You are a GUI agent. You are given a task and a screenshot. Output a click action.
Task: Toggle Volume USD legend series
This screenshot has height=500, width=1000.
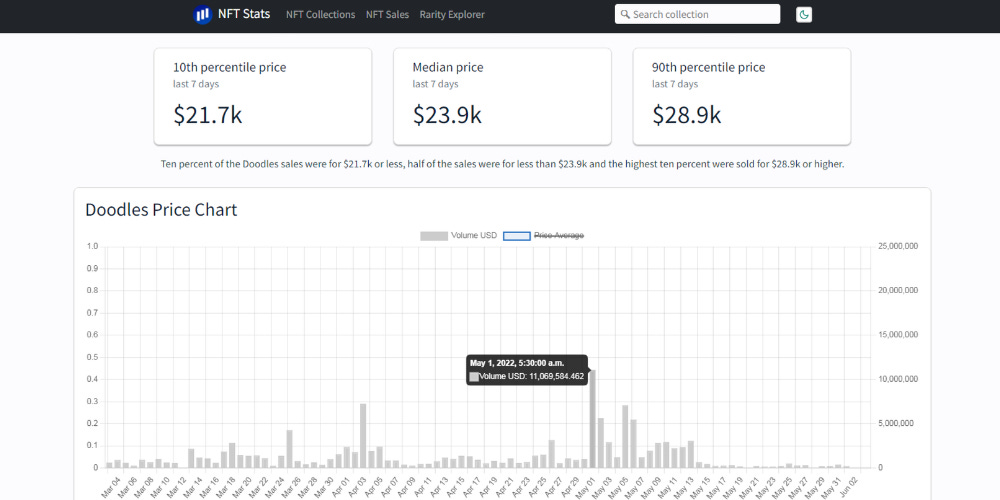[458, 236]
